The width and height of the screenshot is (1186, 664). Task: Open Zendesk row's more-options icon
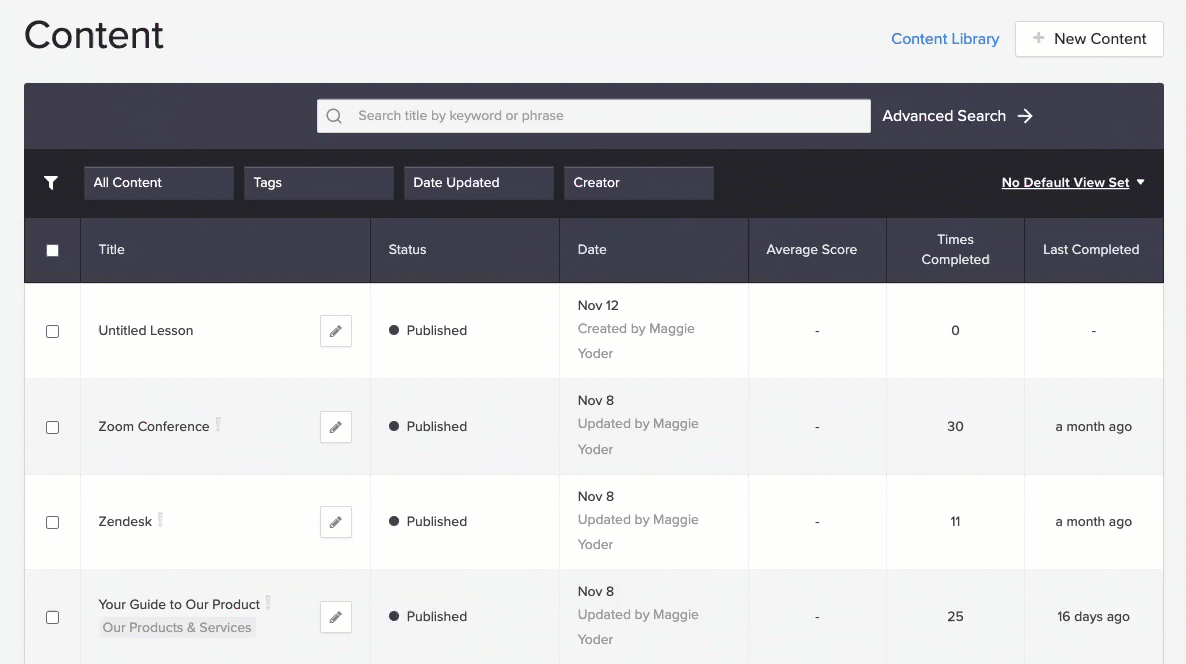point(160,520)
